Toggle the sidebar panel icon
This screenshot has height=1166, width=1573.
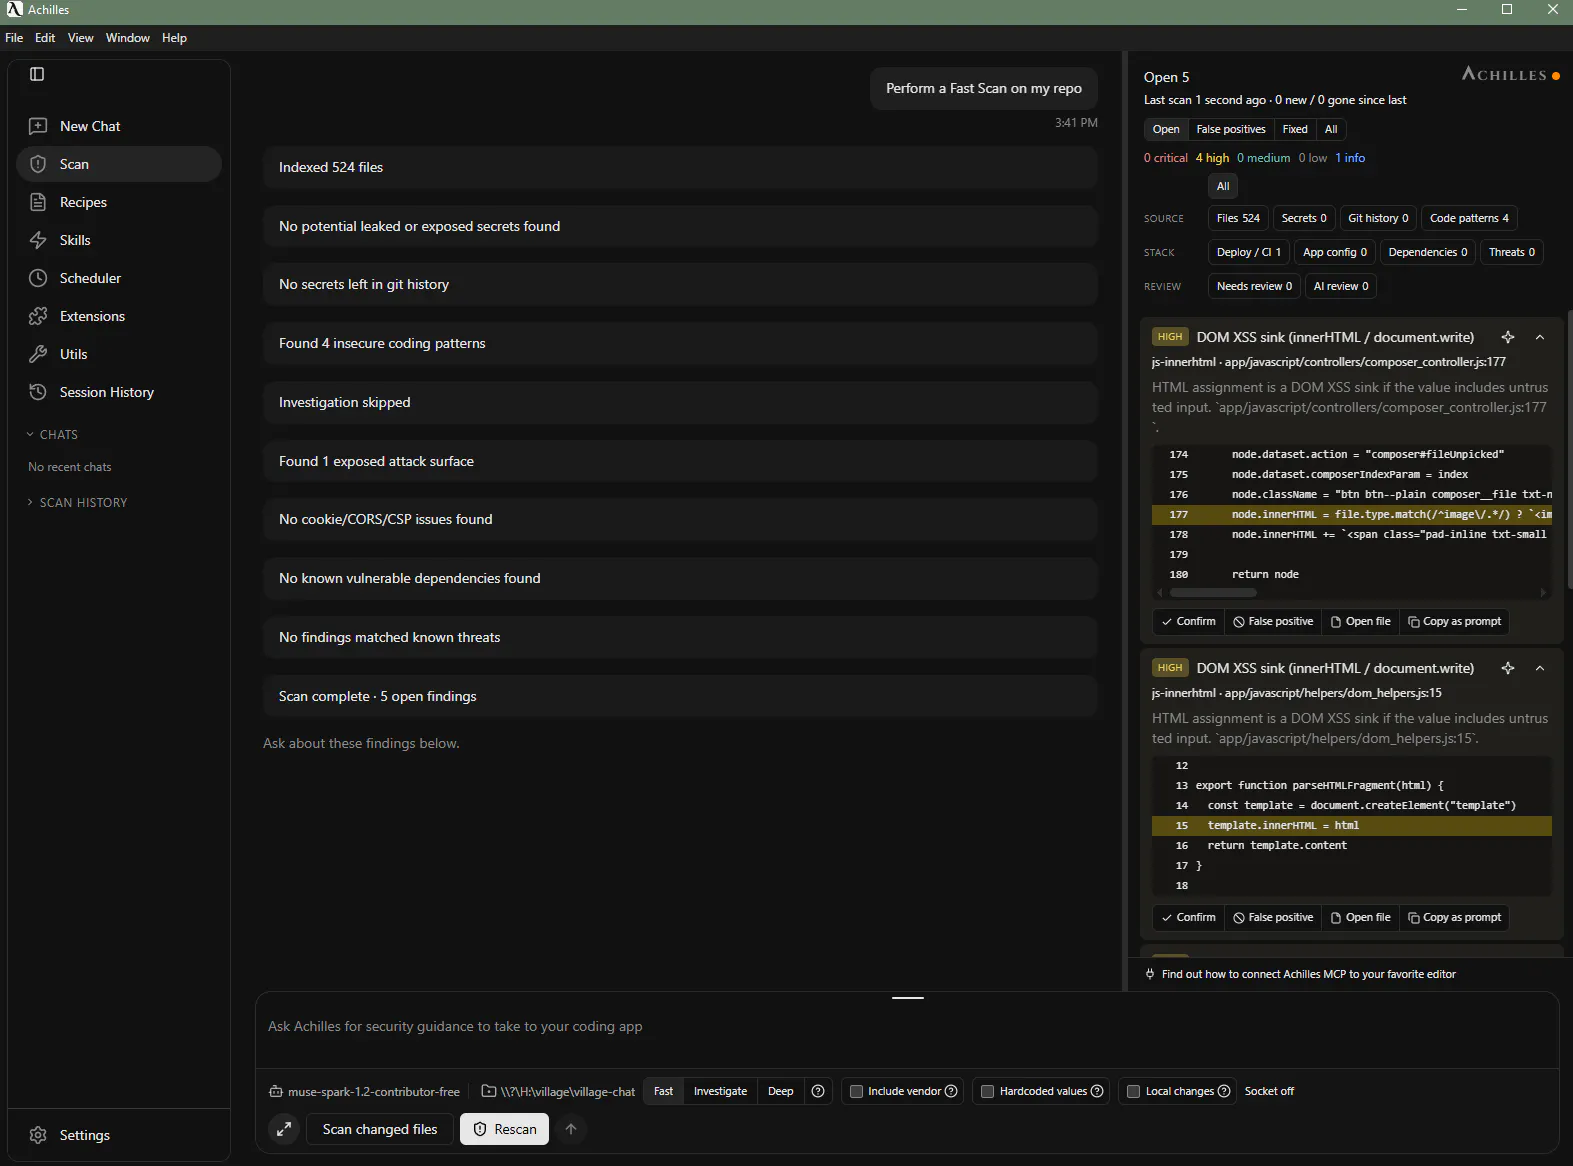pyautogui.click(x=37, y=74)
